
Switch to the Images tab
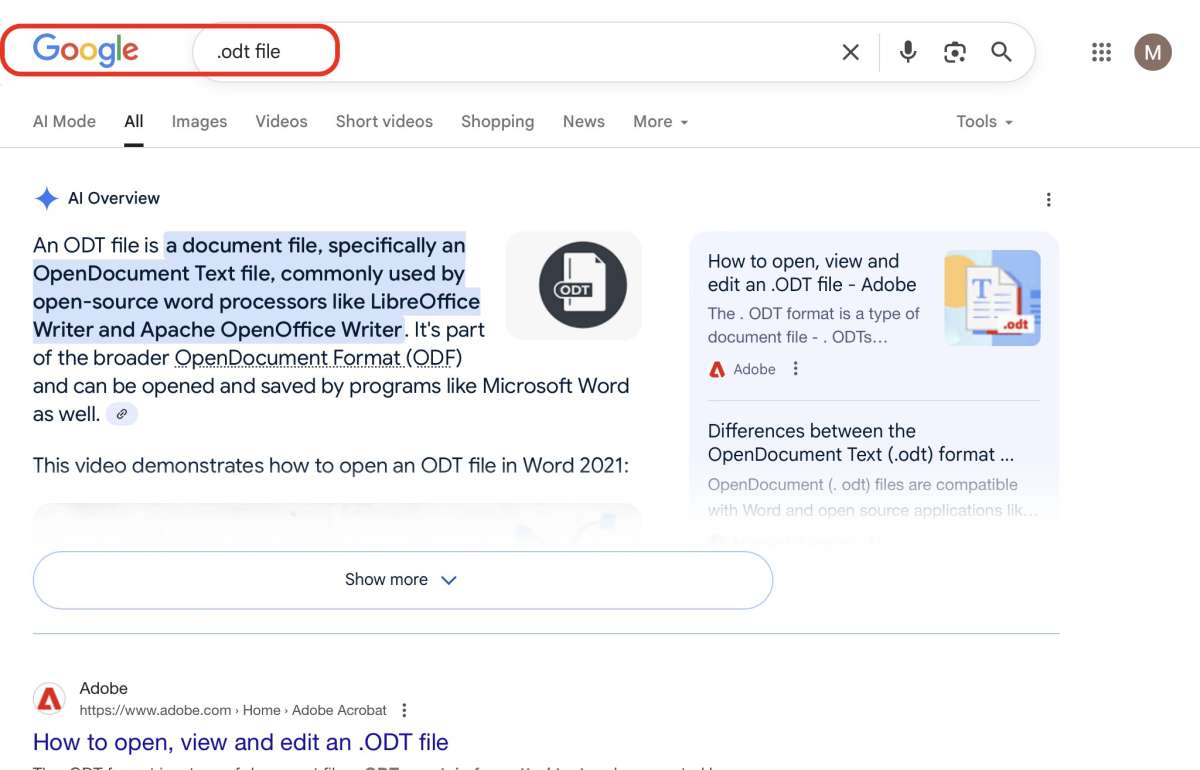point(199,121)
